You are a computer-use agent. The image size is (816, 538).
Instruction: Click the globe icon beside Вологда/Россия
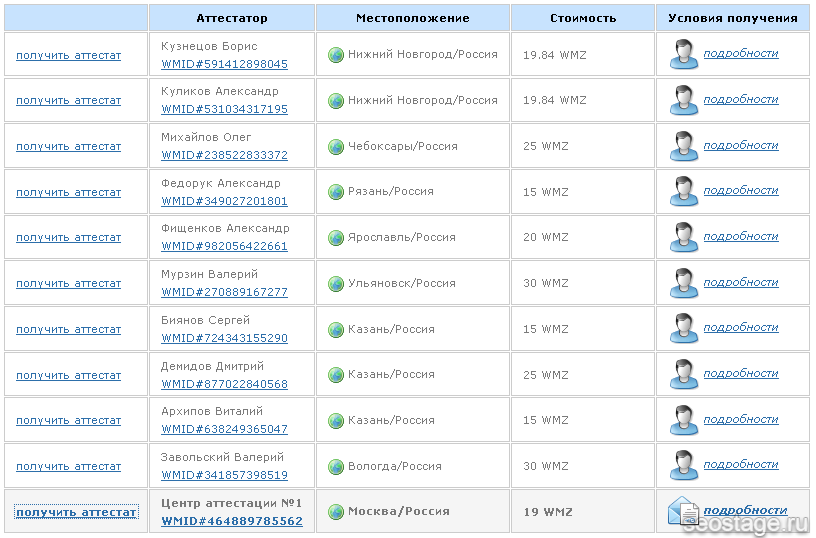336,467
